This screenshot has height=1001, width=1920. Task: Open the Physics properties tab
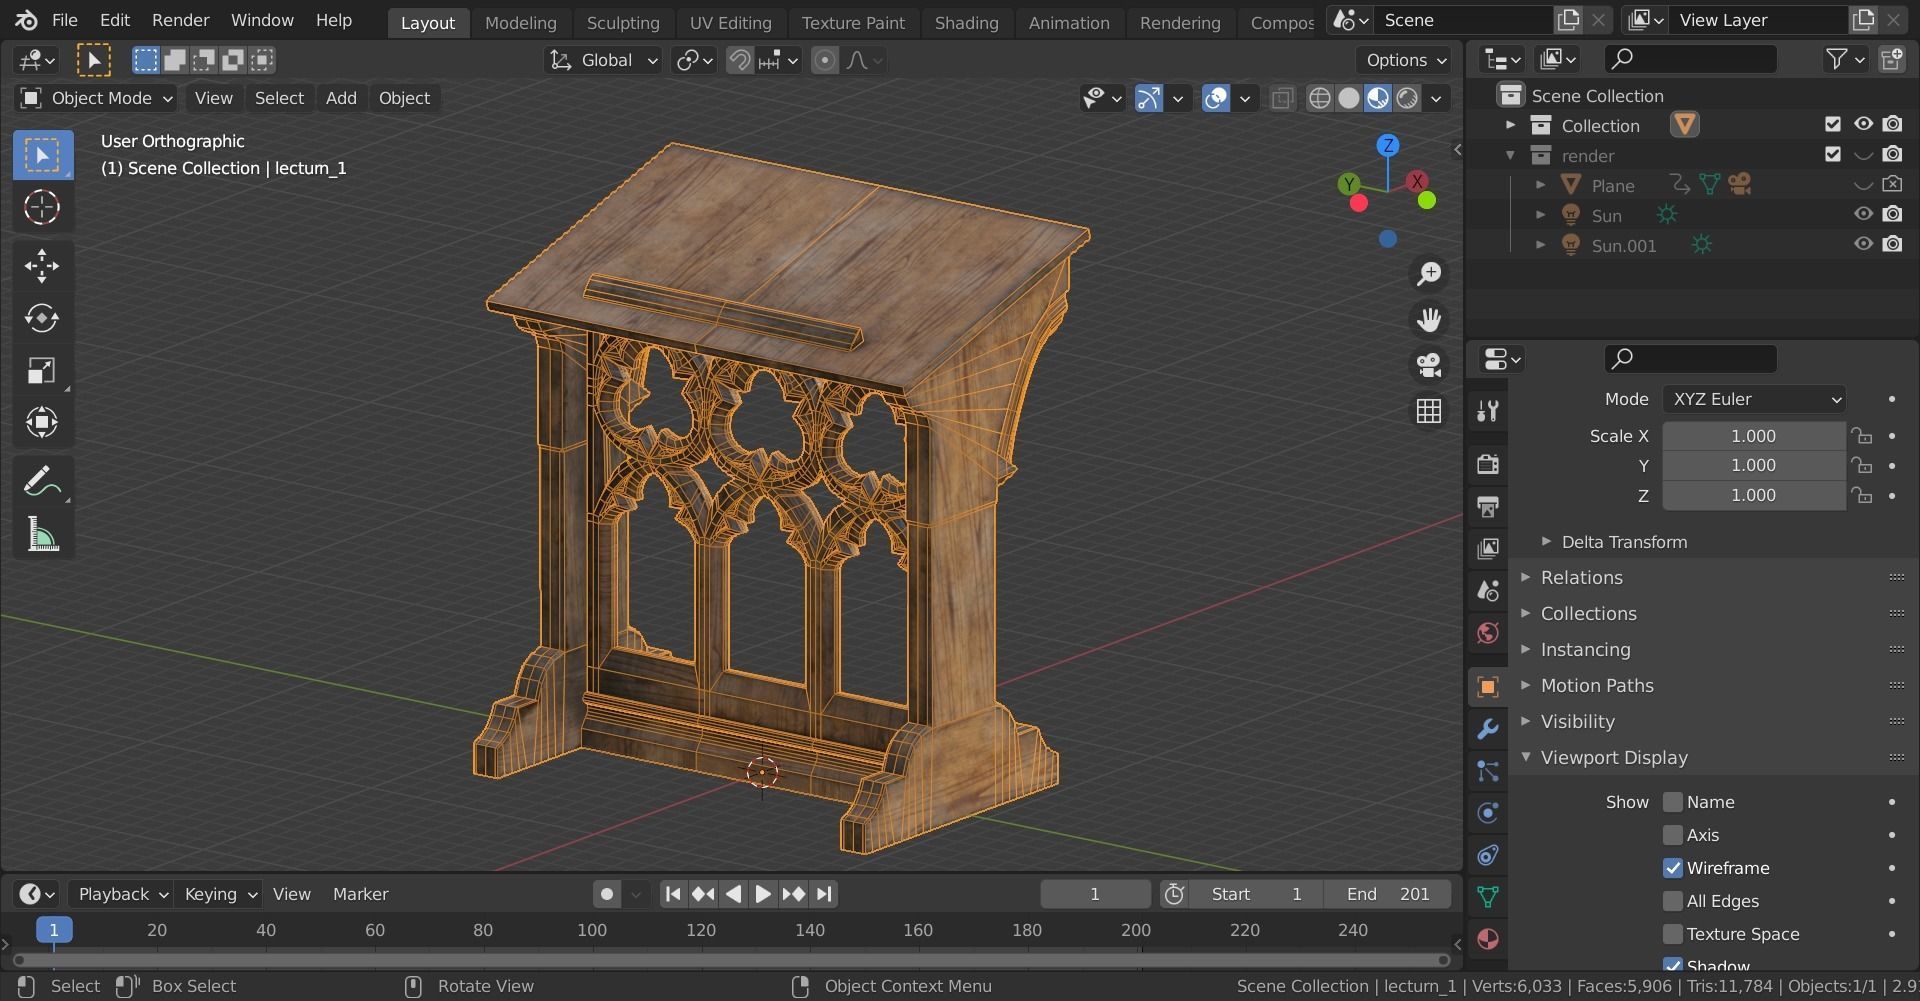click(1488, 812)
